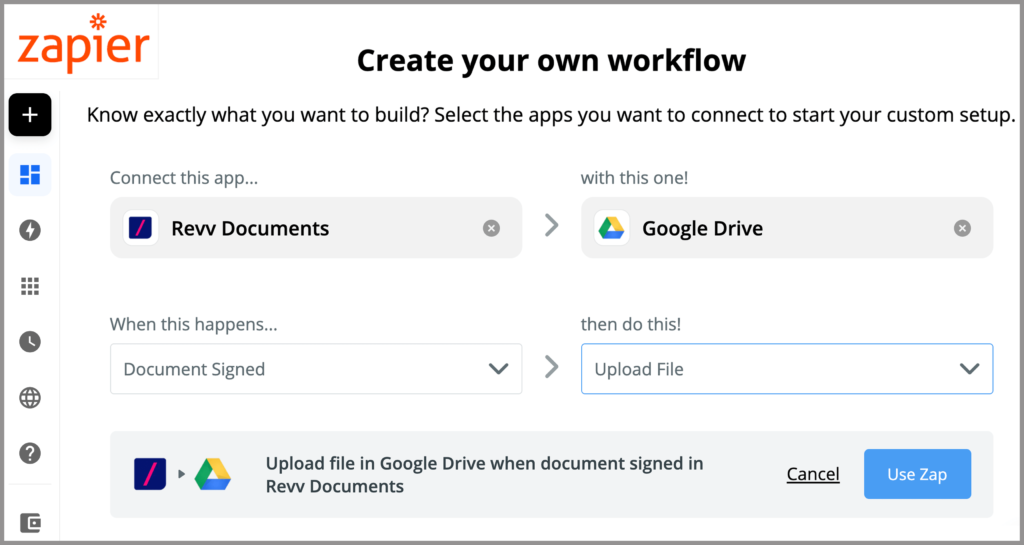Click the Cancel link
The image size is (1024, 545).
[813, 474]
